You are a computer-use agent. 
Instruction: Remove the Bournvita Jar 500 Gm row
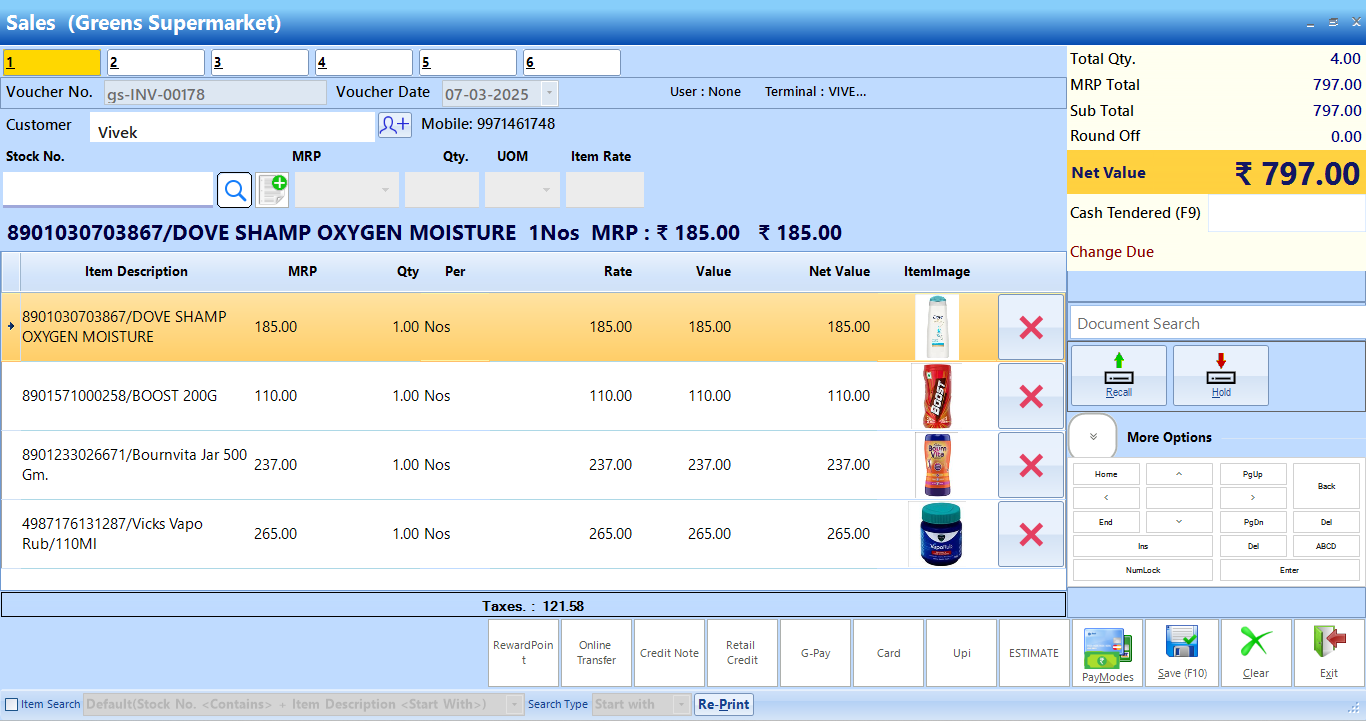click(1031, 465)
